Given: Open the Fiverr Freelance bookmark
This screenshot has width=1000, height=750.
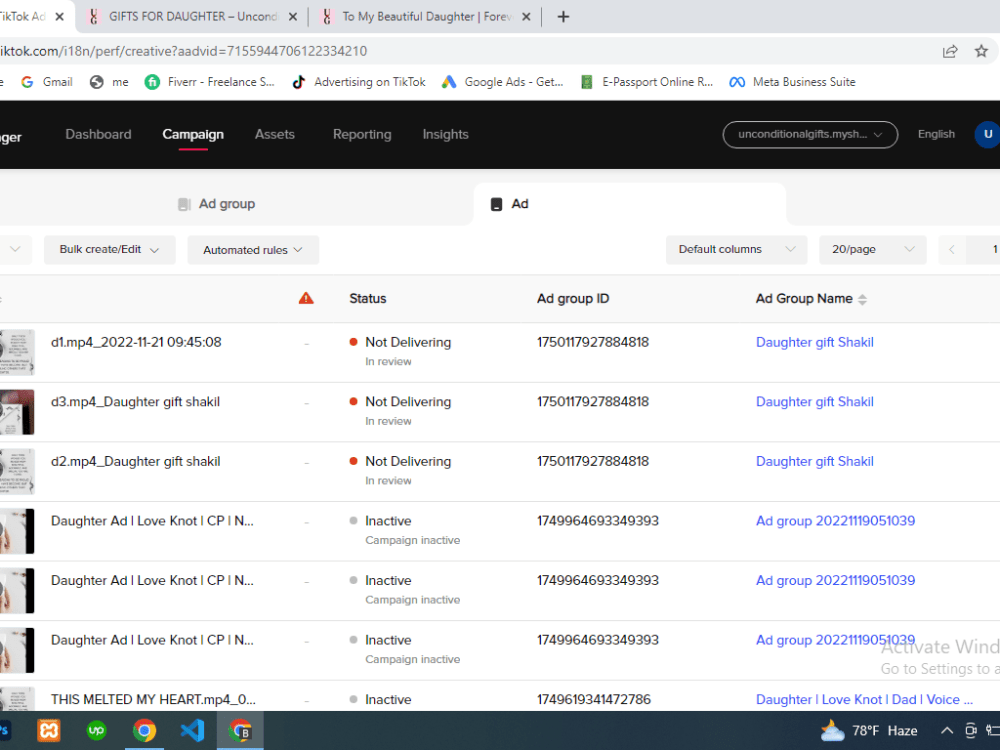Looking at the screenshot, I should pyautogui.click(x=210, y=82).
